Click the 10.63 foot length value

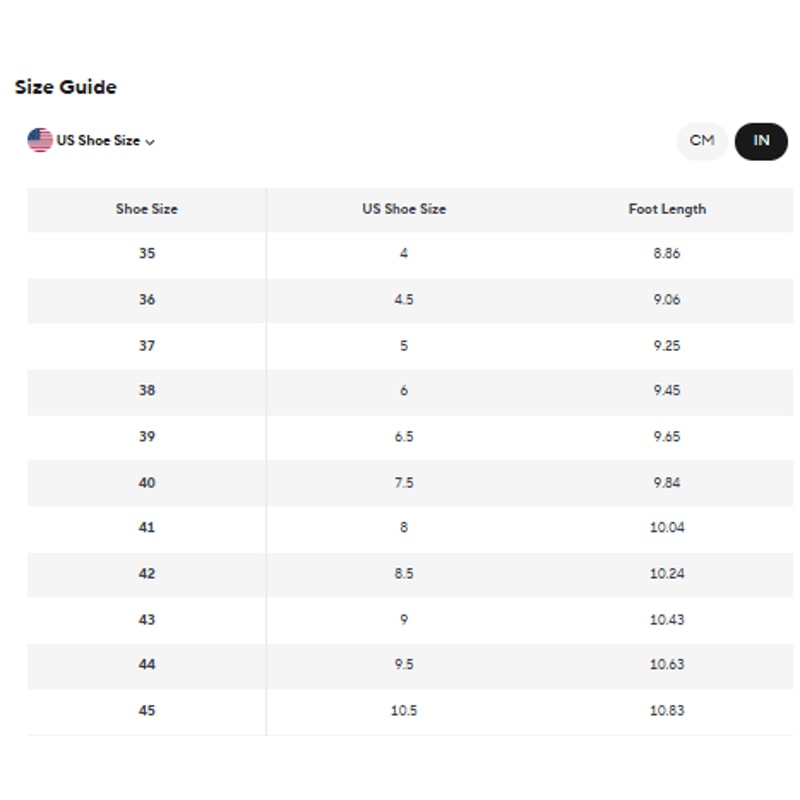[667, 665]
